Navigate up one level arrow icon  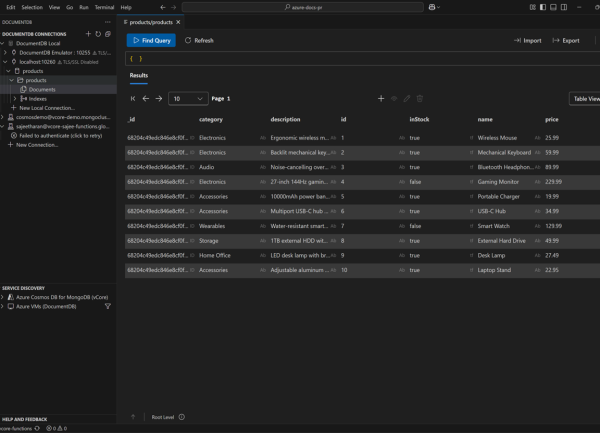tap(133, 417)
